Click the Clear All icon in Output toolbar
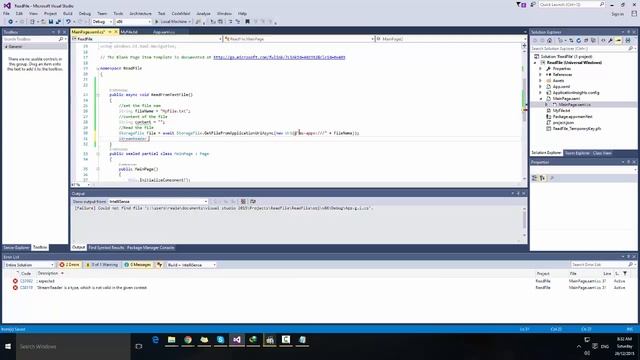The width and height of the screenshot is (640, 360). (x=243, y=201)
